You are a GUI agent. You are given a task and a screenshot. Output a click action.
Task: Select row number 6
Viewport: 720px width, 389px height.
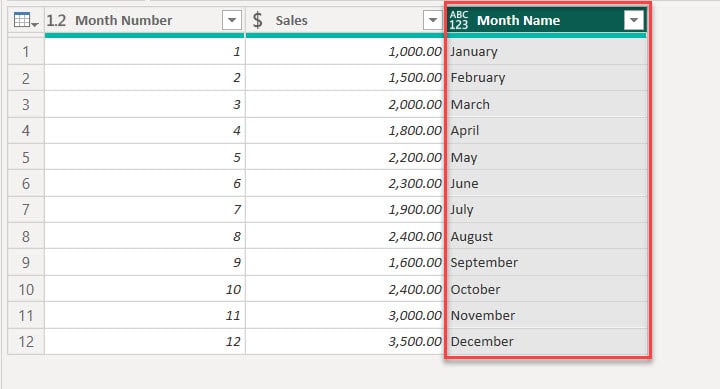click(x=26, y=184)
